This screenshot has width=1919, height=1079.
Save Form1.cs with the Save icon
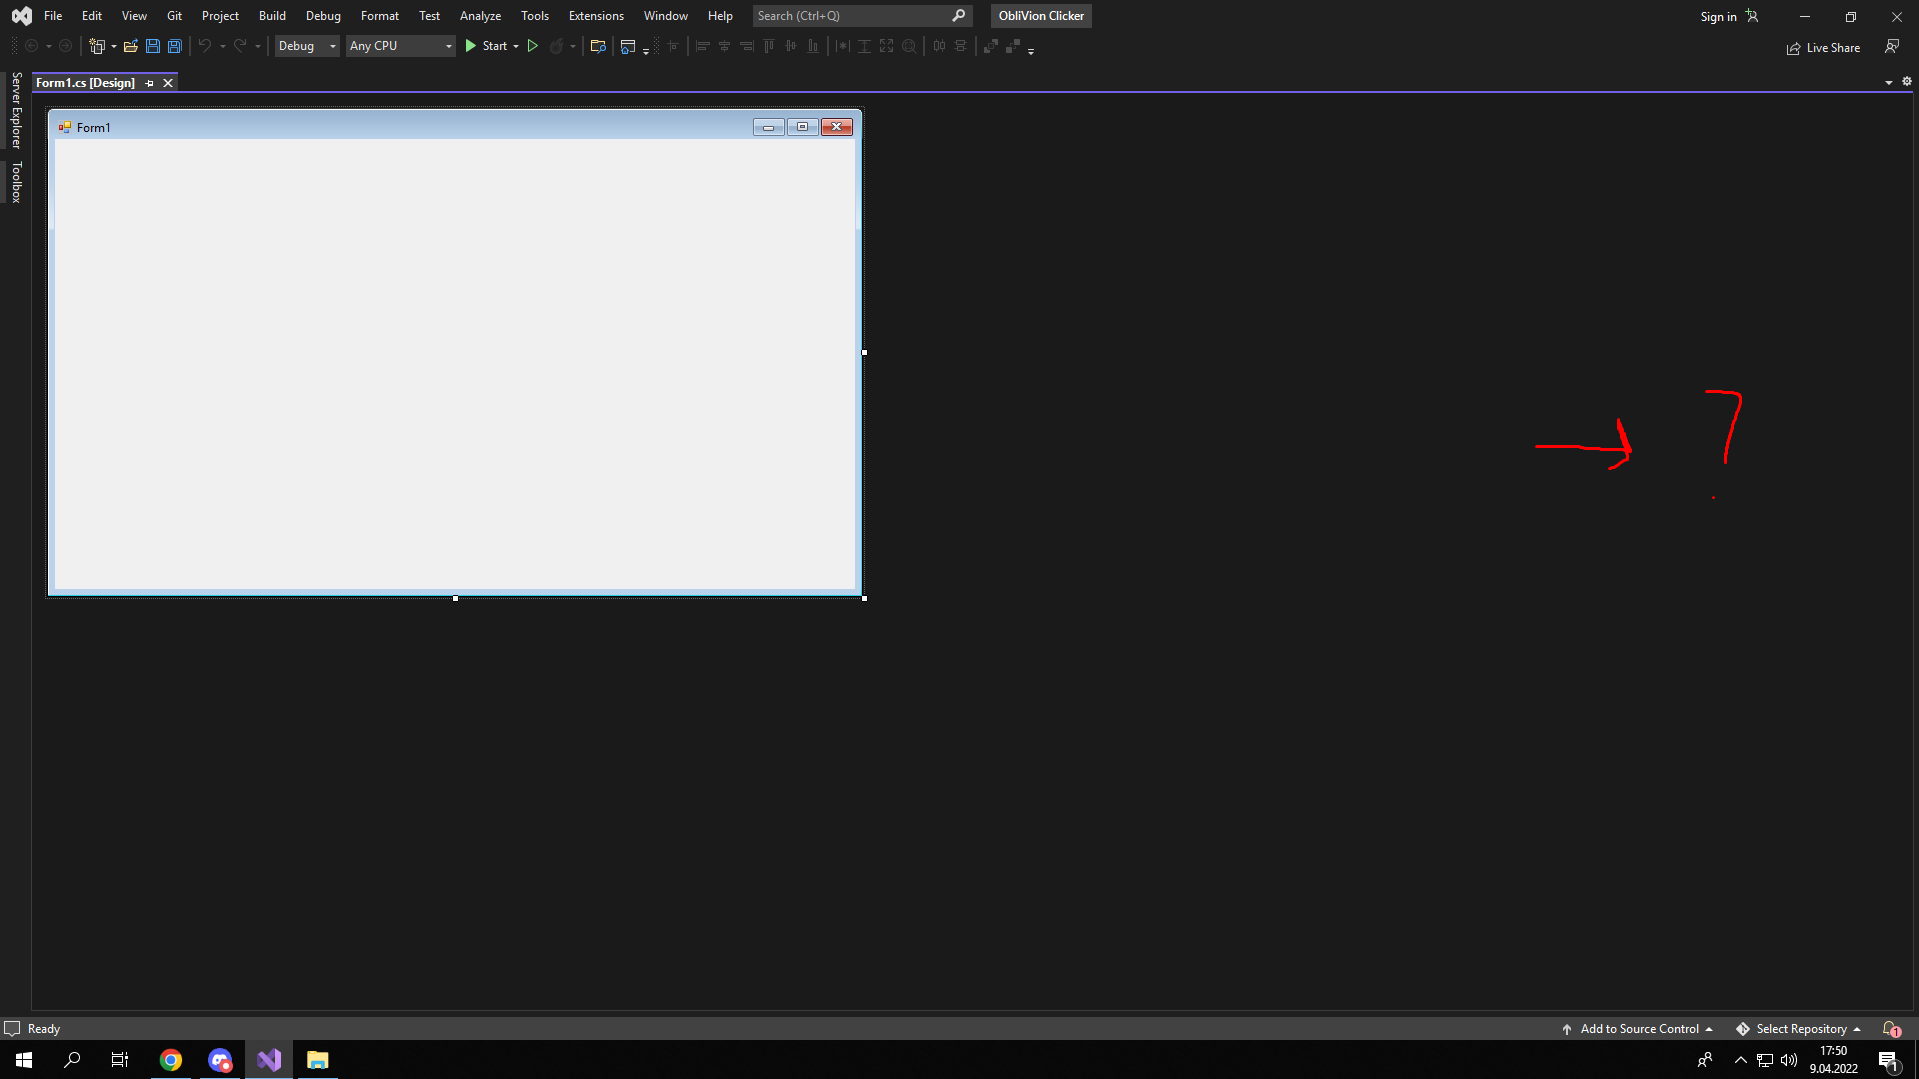point(152,46)
